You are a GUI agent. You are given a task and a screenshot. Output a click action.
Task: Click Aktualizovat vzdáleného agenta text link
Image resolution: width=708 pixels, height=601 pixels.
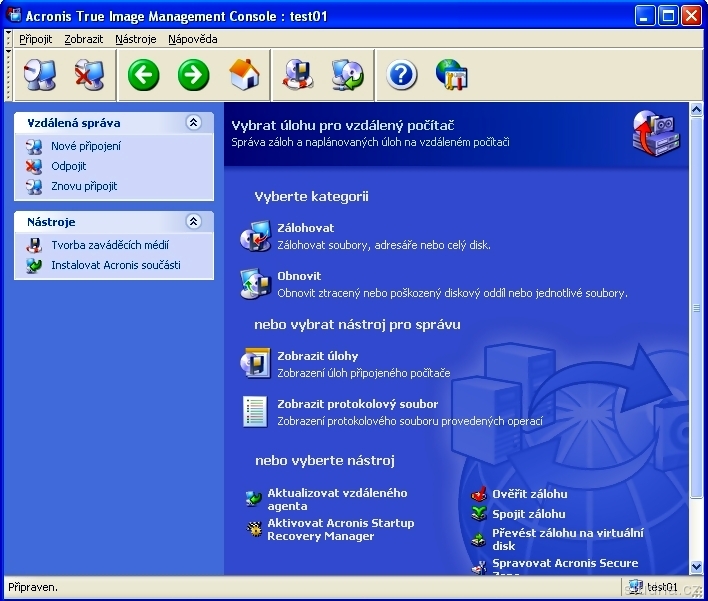(337, 499)
